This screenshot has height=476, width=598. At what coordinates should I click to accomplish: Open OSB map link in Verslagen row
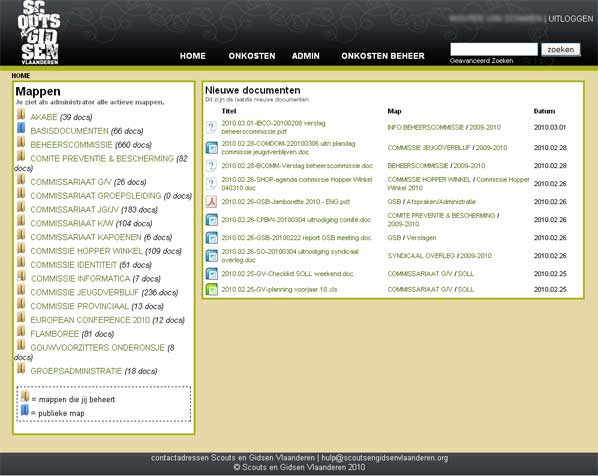pyautogui.click(x=394, y=238)
